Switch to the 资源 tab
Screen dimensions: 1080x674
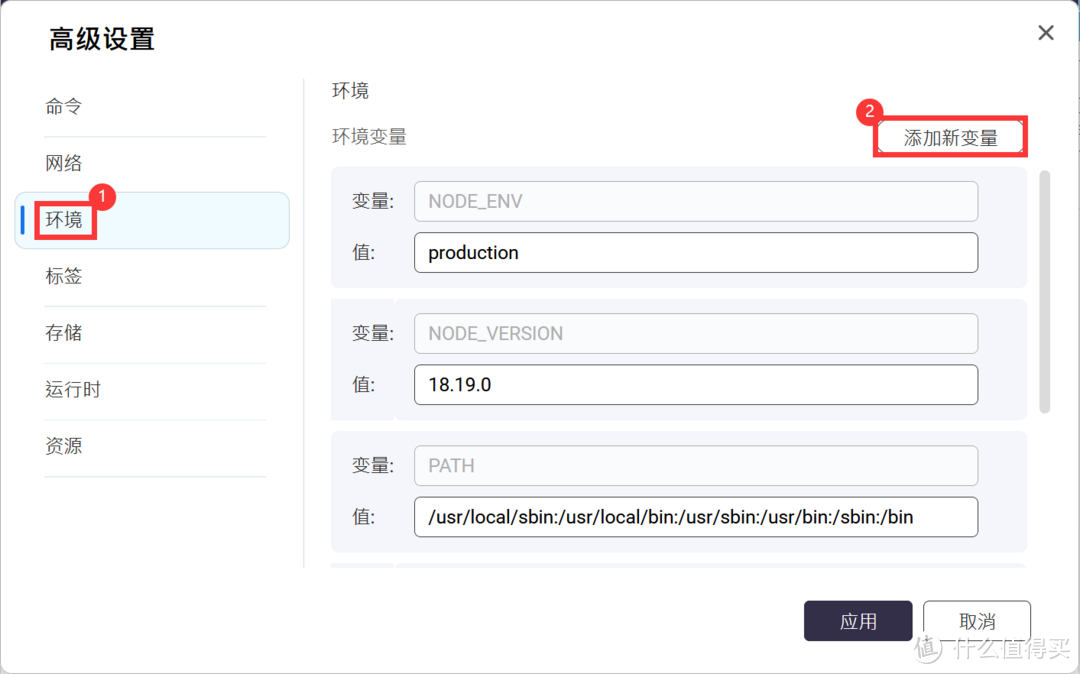64,446
